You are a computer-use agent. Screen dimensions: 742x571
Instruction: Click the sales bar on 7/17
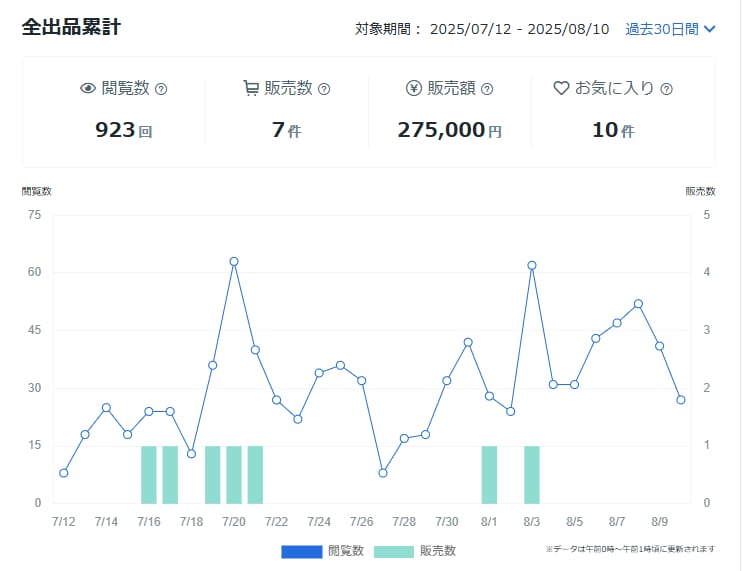(170, 475)
